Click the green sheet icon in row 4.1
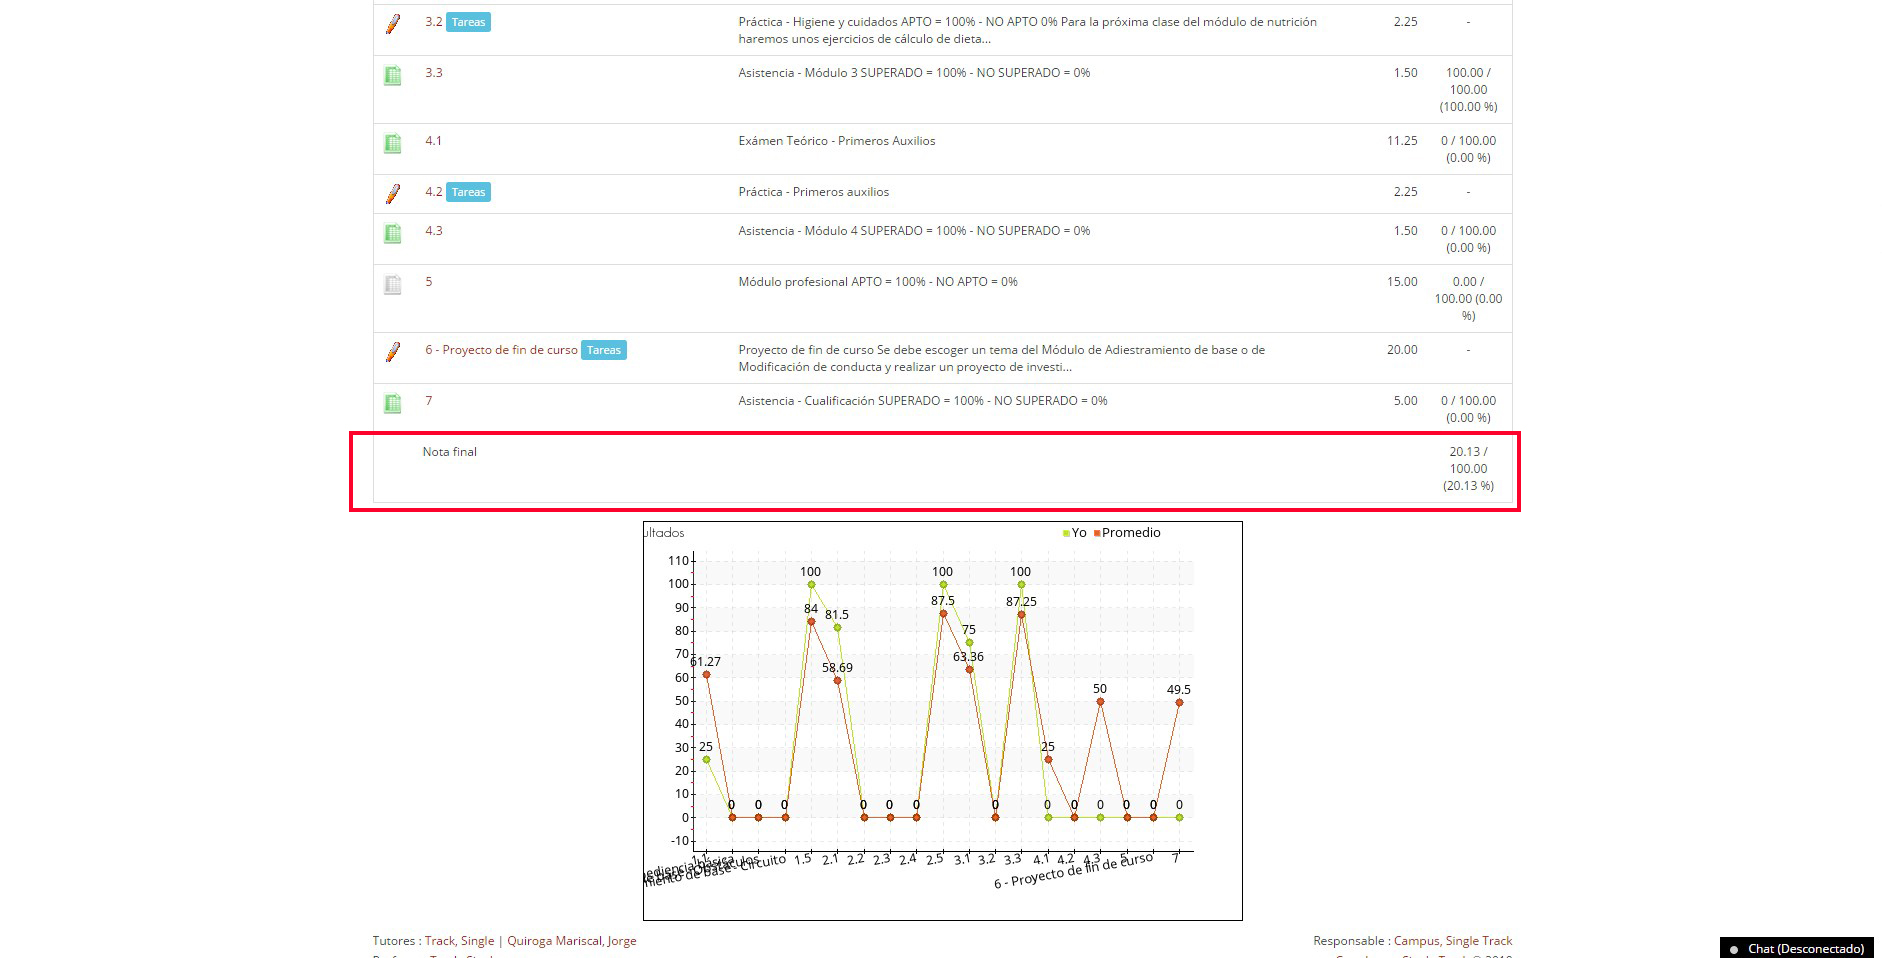The image size is (1882, 958). tap(393, 143)
